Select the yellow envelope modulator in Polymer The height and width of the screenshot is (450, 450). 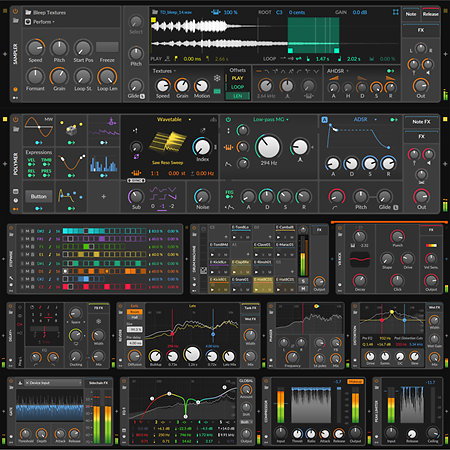[70, 196]
